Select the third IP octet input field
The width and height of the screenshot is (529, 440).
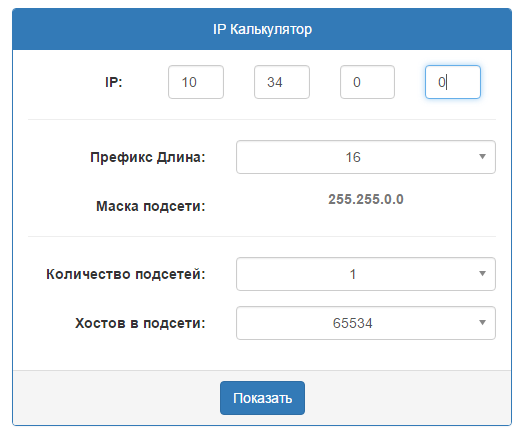tap(367, 82)
